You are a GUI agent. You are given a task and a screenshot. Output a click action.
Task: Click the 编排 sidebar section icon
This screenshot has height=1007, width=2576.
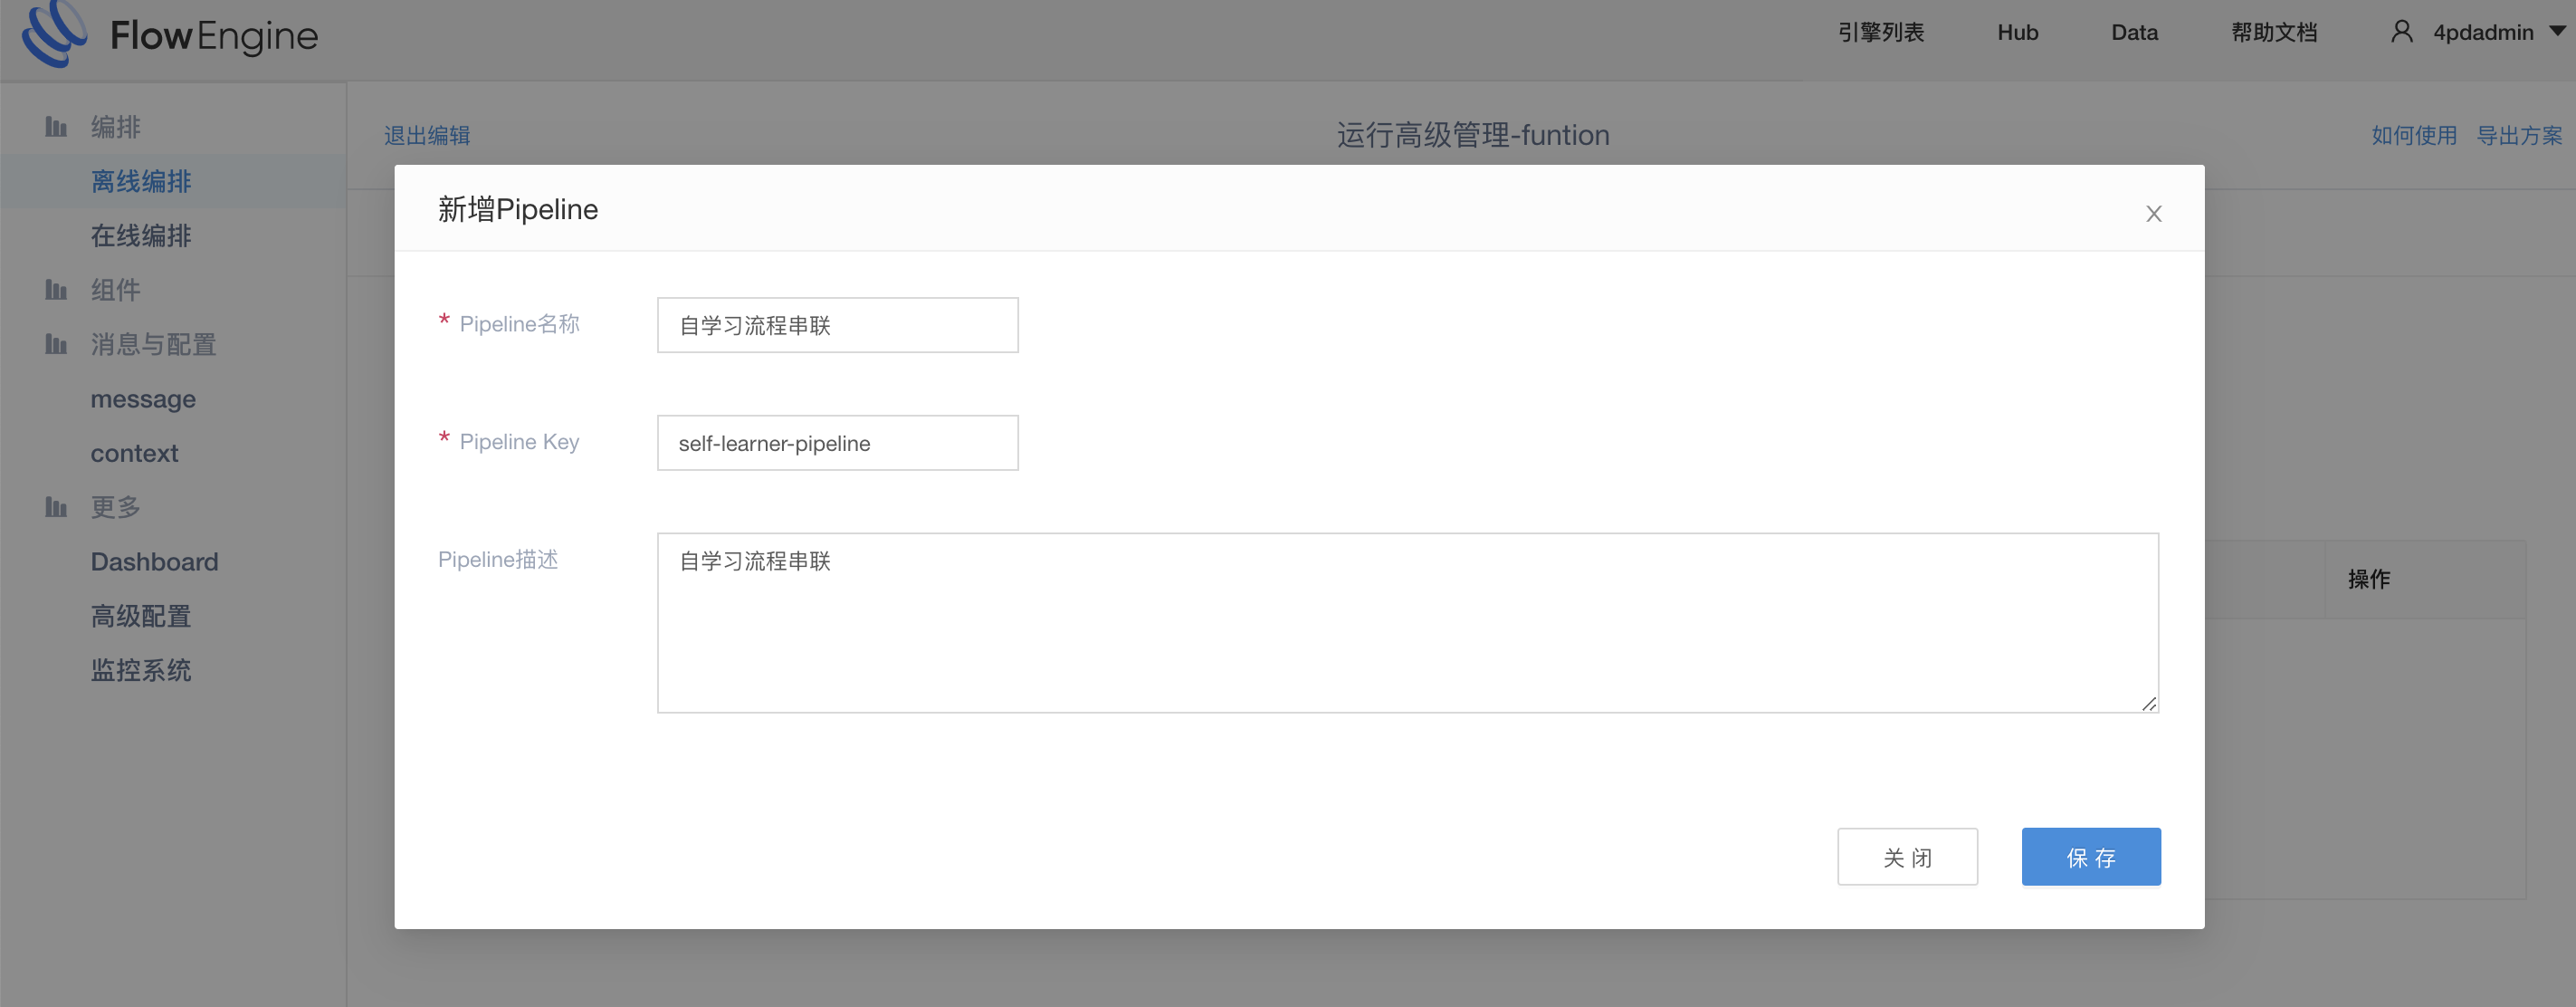point(56,127)
